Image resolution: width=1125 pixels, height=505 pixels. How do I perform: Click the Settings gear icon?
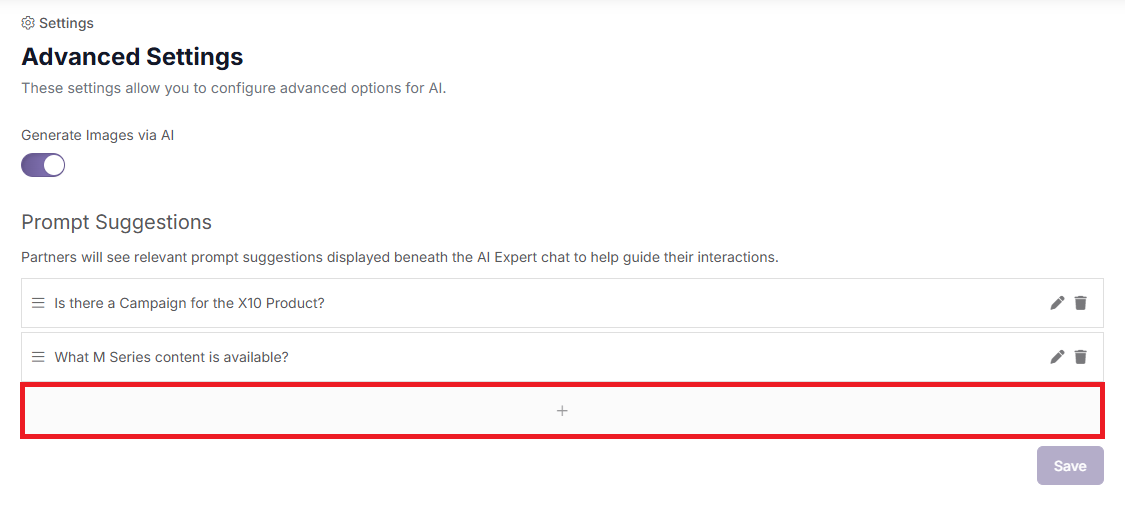pos(28,23)
